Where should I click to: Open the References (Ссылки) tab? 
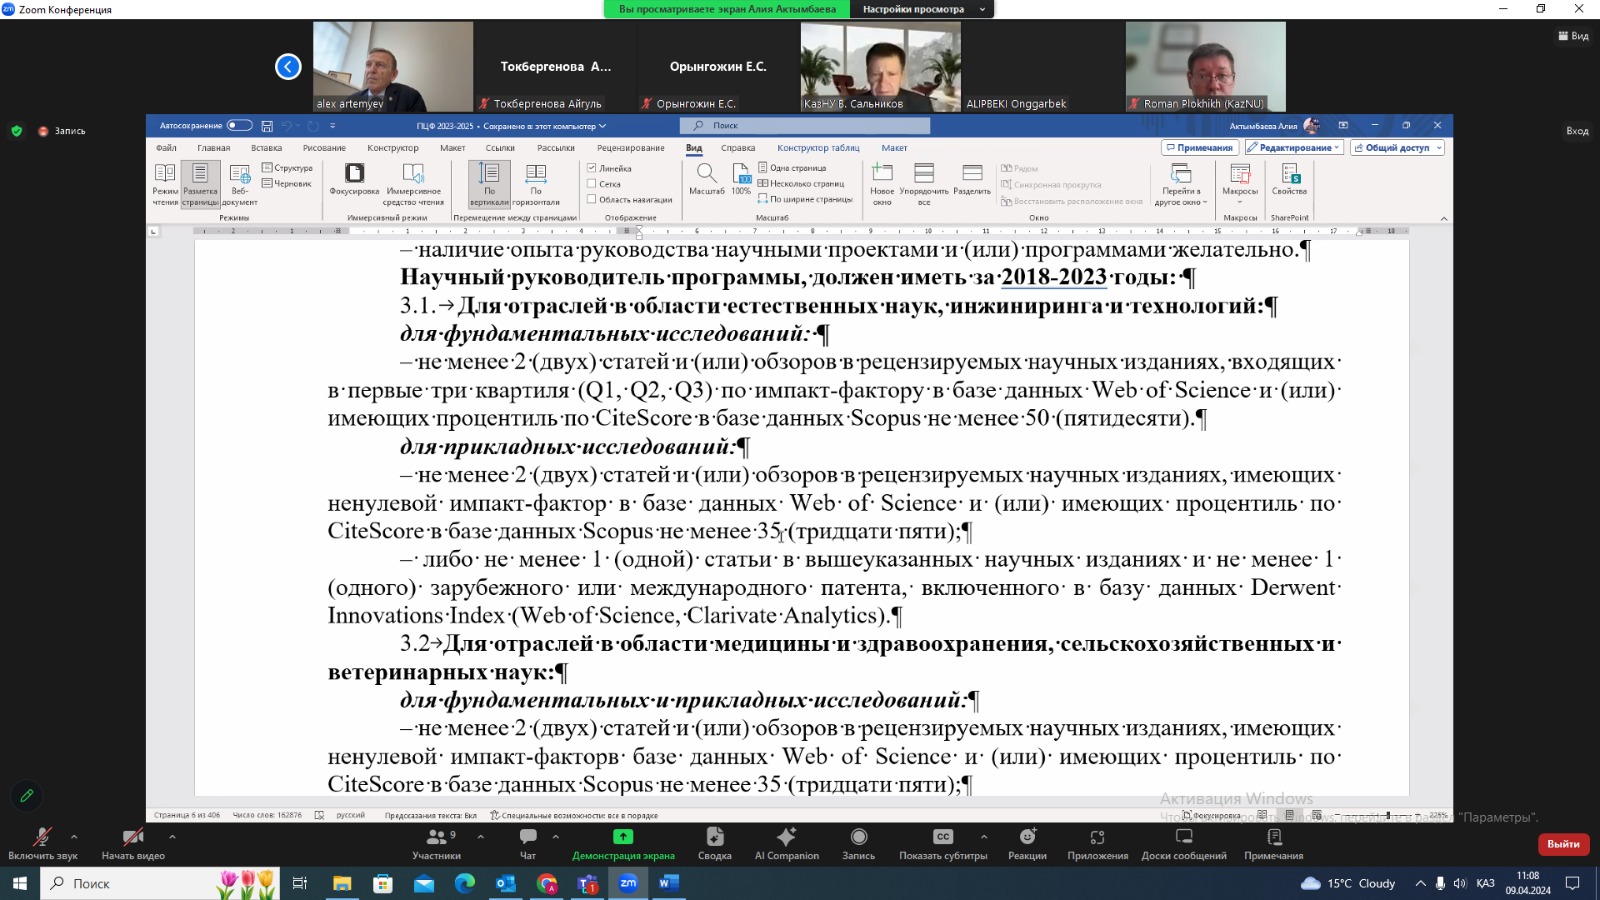coord(500,148)
